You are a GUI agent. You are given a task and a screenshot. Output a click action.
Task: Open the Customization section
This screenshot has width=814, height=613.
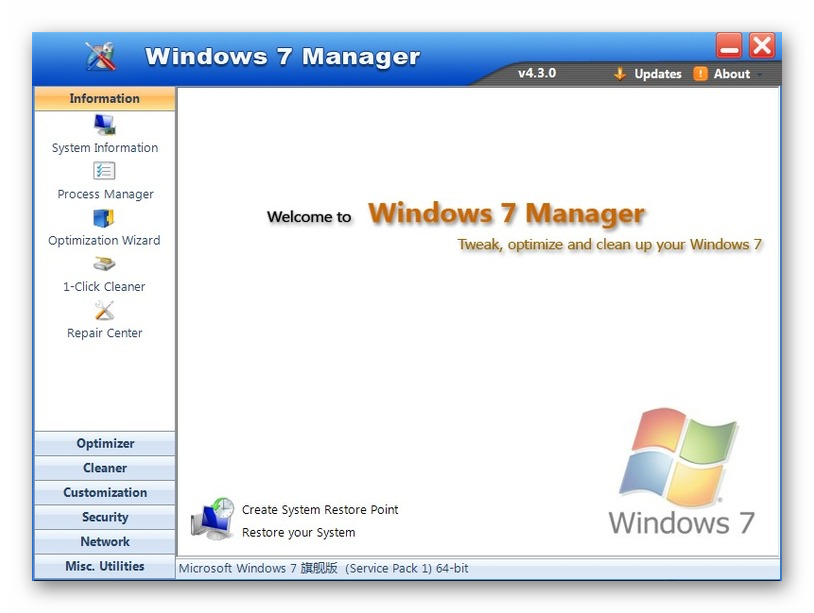[x=105, y=493]
